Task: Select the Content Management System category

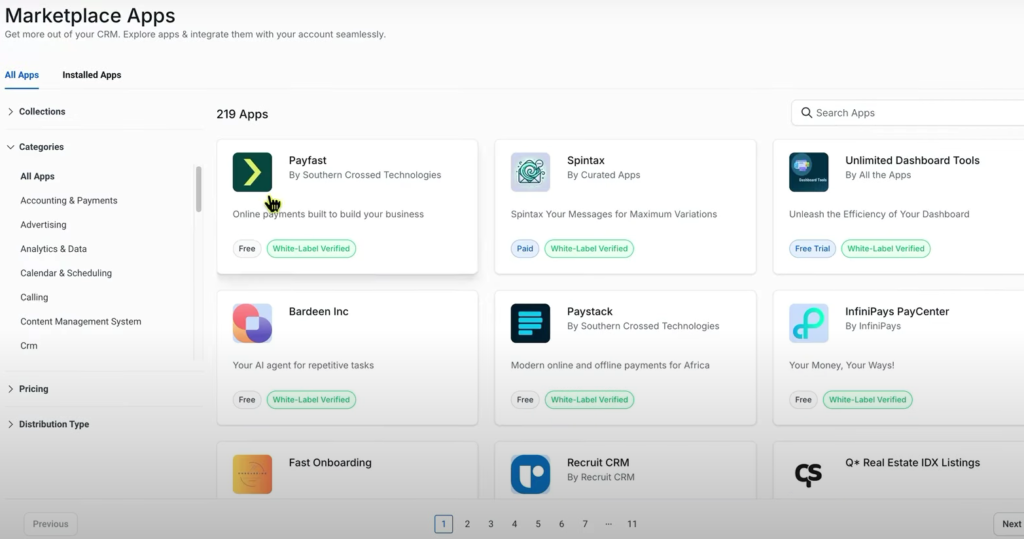Action: [80, 321]
